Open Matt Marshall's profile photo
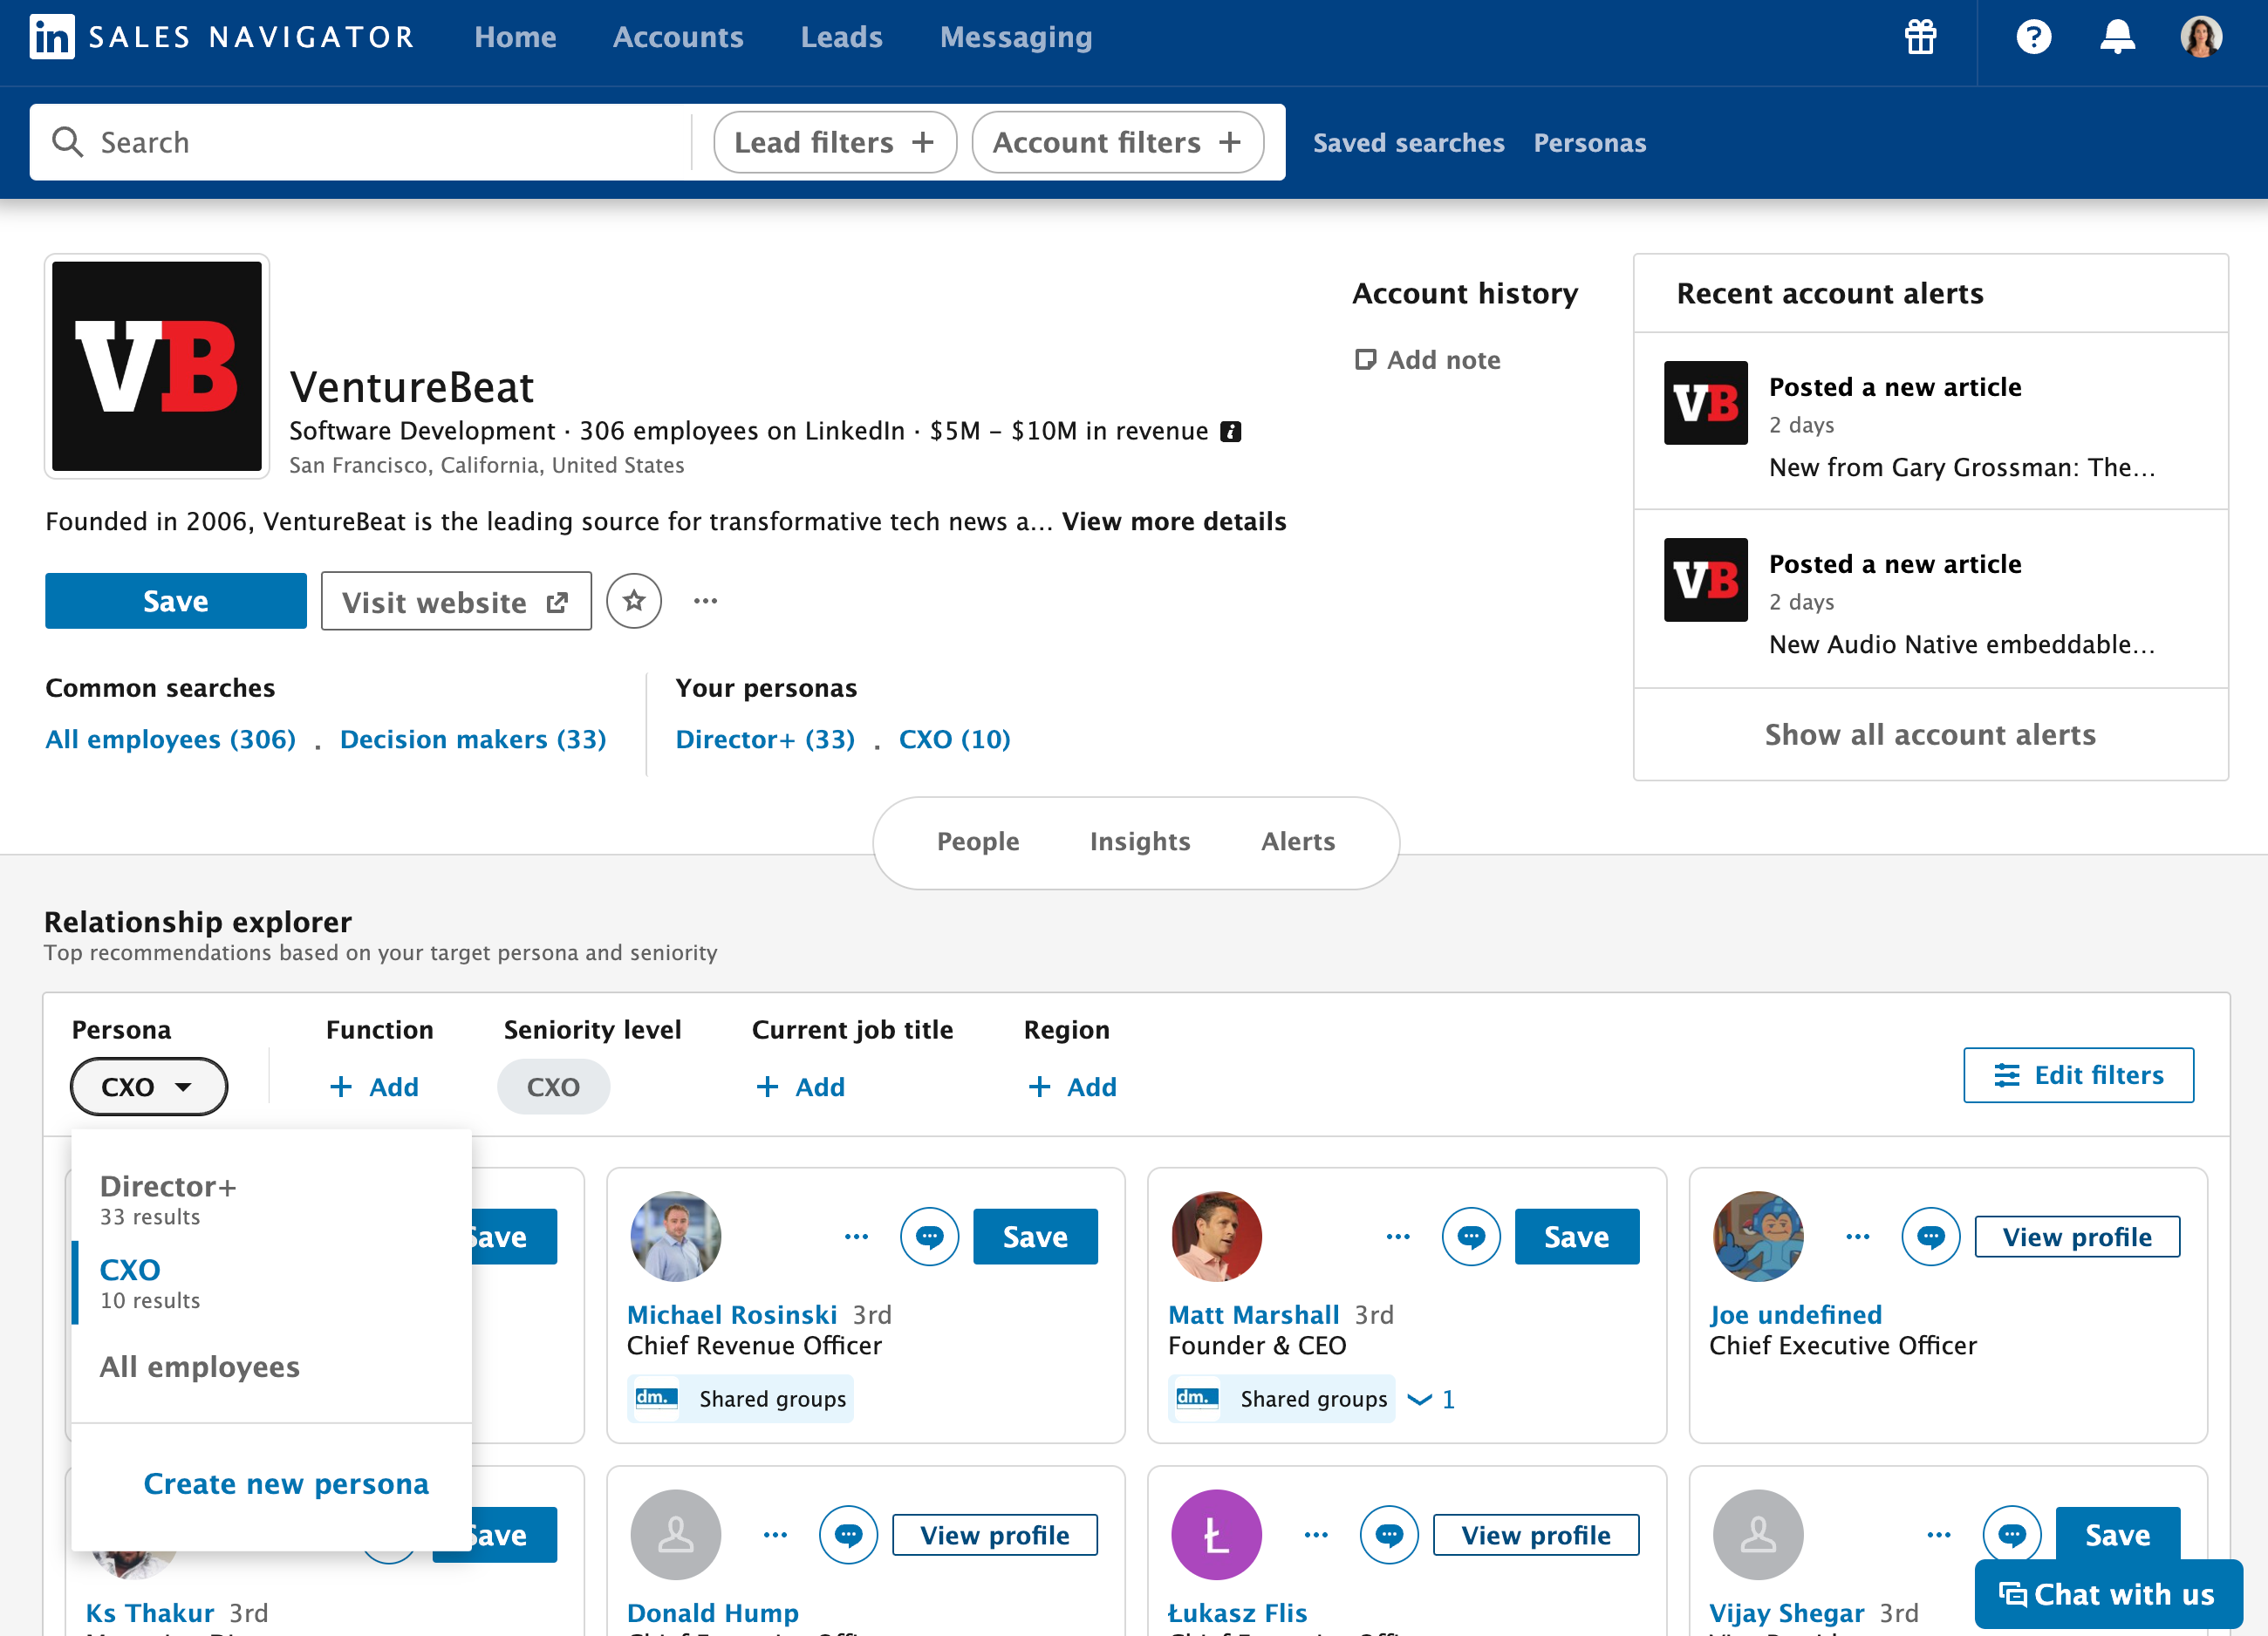 [1217, 1237]
